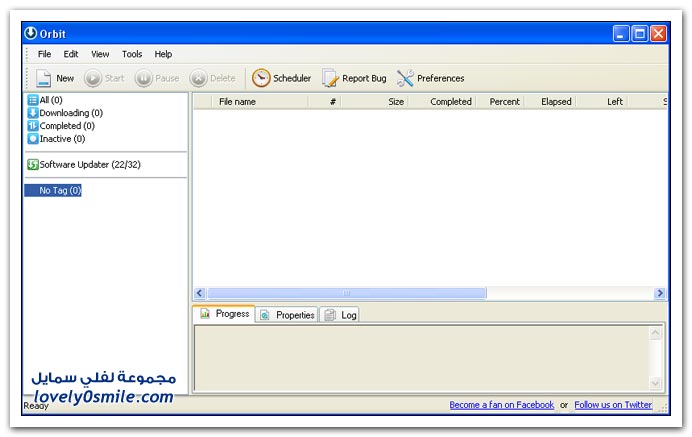This screenshot has width=692, height=437.
Task: Open the File menu
Action: point(44,54)
